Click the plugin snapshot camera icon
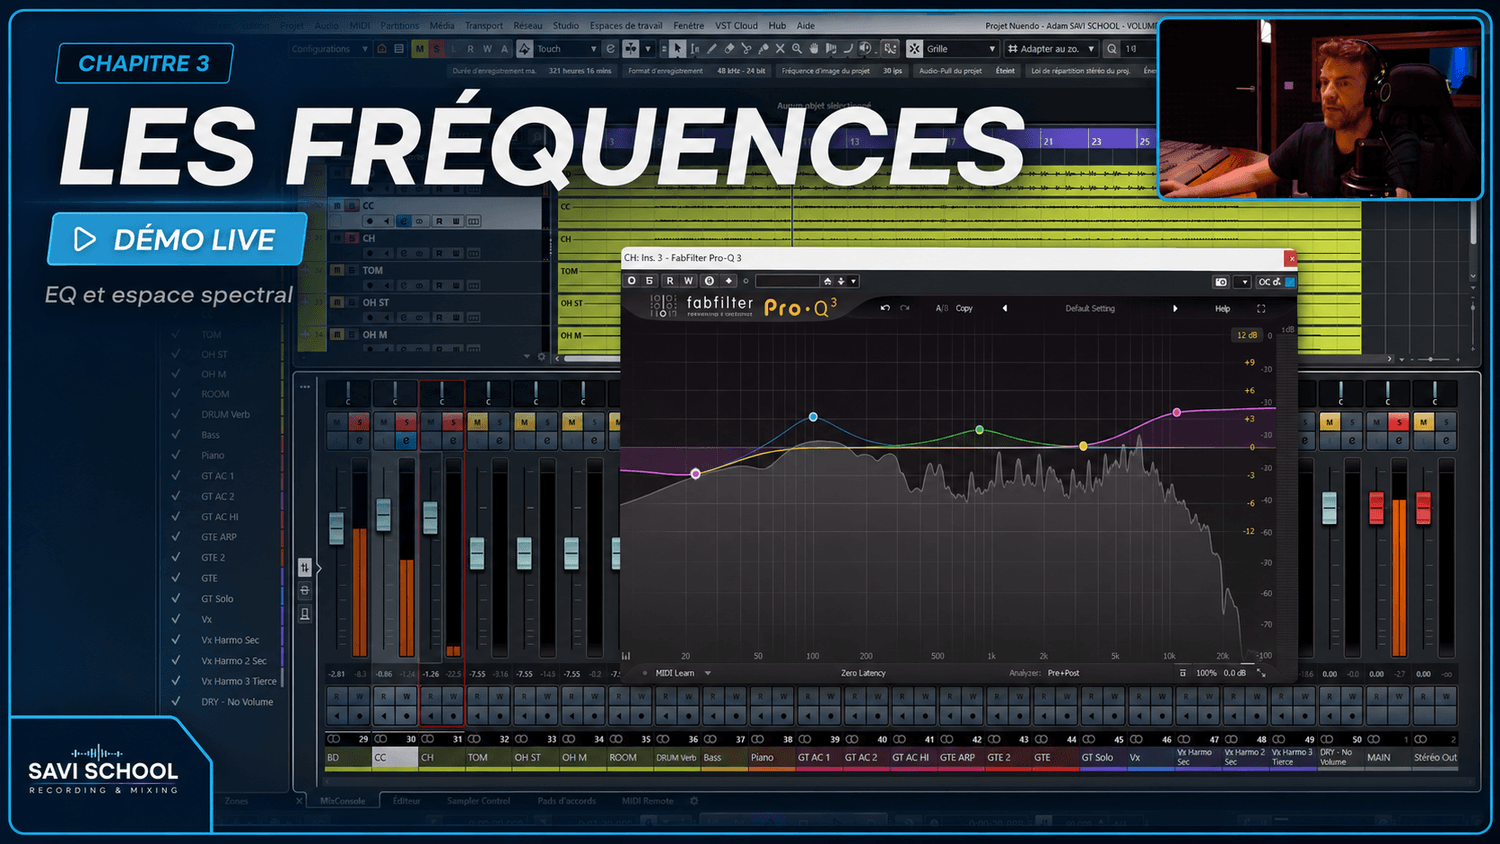The image size is (1500, 844). click(1220, 282)
